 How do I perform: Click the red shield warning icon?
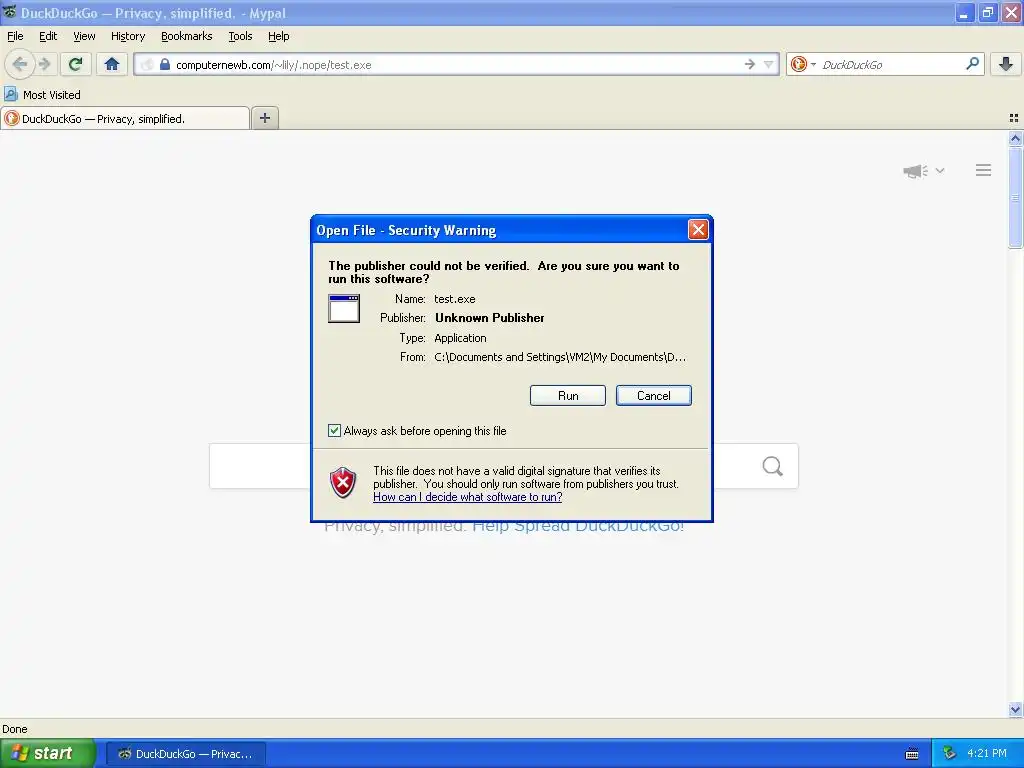tap(344, 483)
